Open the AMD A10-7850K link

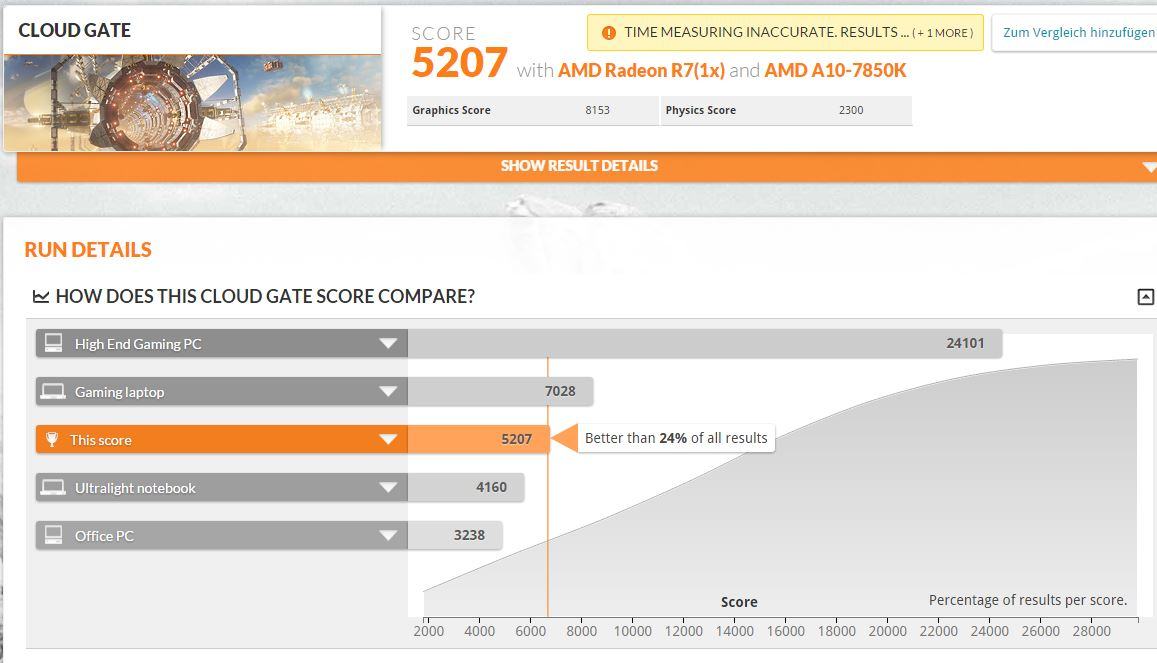(835, 70)
